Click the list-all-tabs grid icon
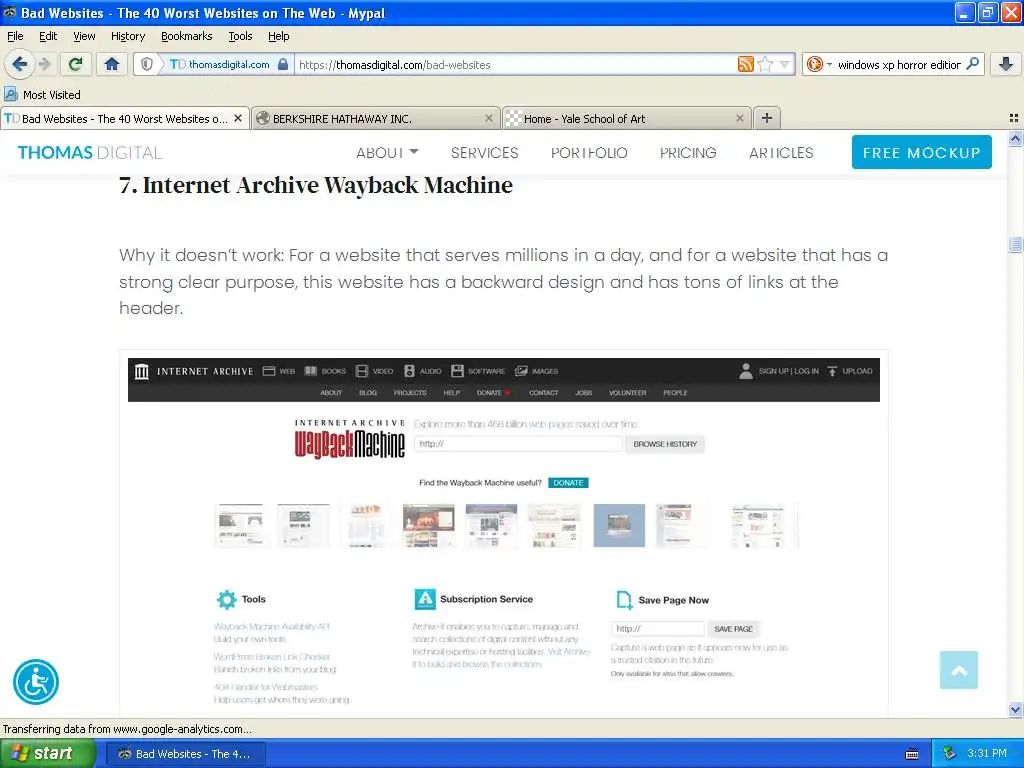This screenshot has width=1024, height=768. 1014,118
